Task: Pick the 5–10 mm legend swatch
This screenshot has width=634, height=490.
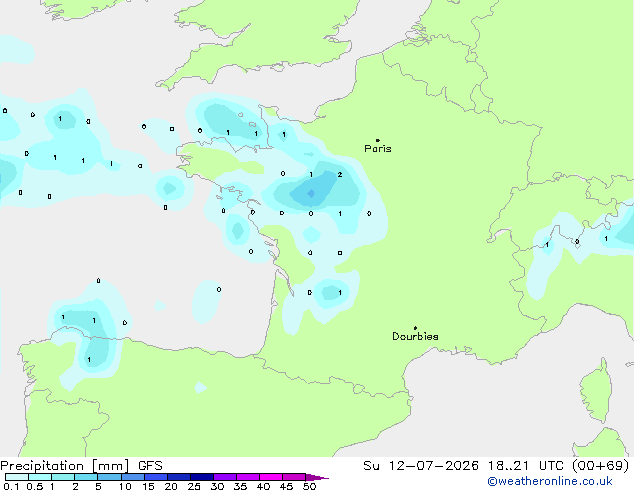Action: click(x=110, y=477)
